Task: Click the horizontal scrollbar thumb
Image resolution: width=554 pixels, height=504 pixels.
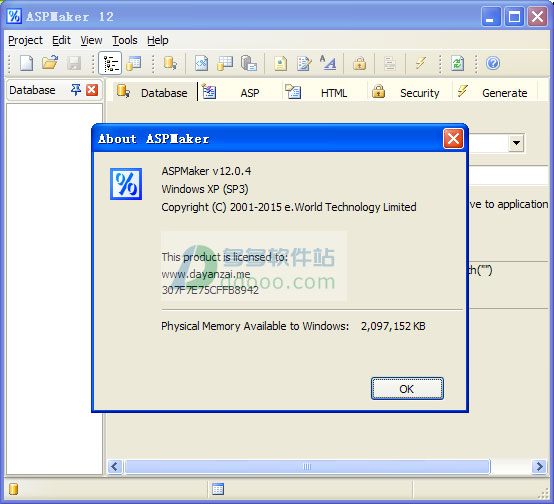Action: [307, 467]
